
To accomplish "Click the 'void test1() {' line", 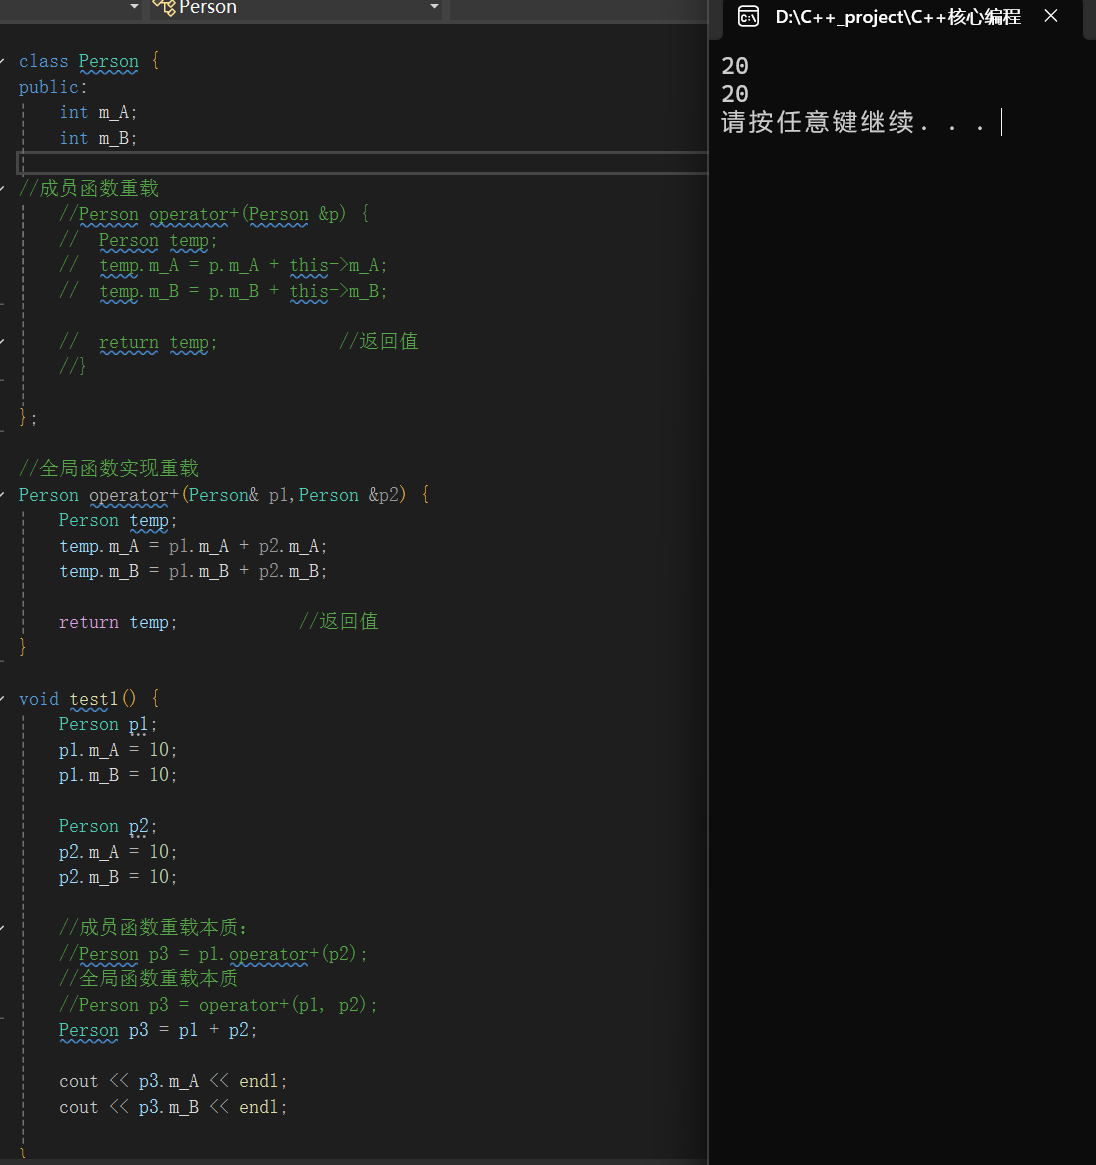I will [x=89, y=698].
